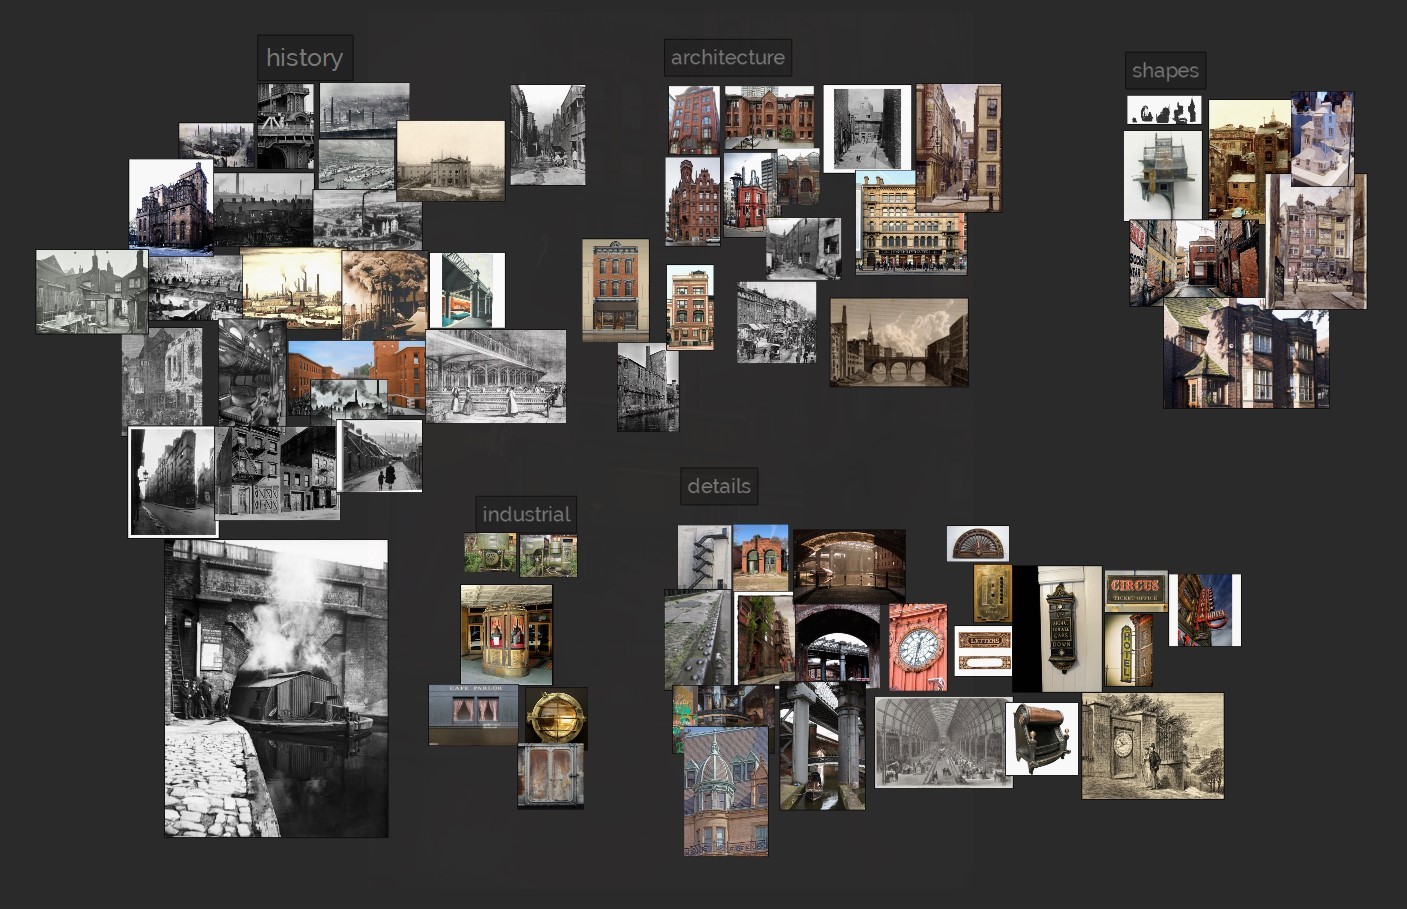
Task: Select the large steaming canal boat photo
Action: [x=276, y=688]
